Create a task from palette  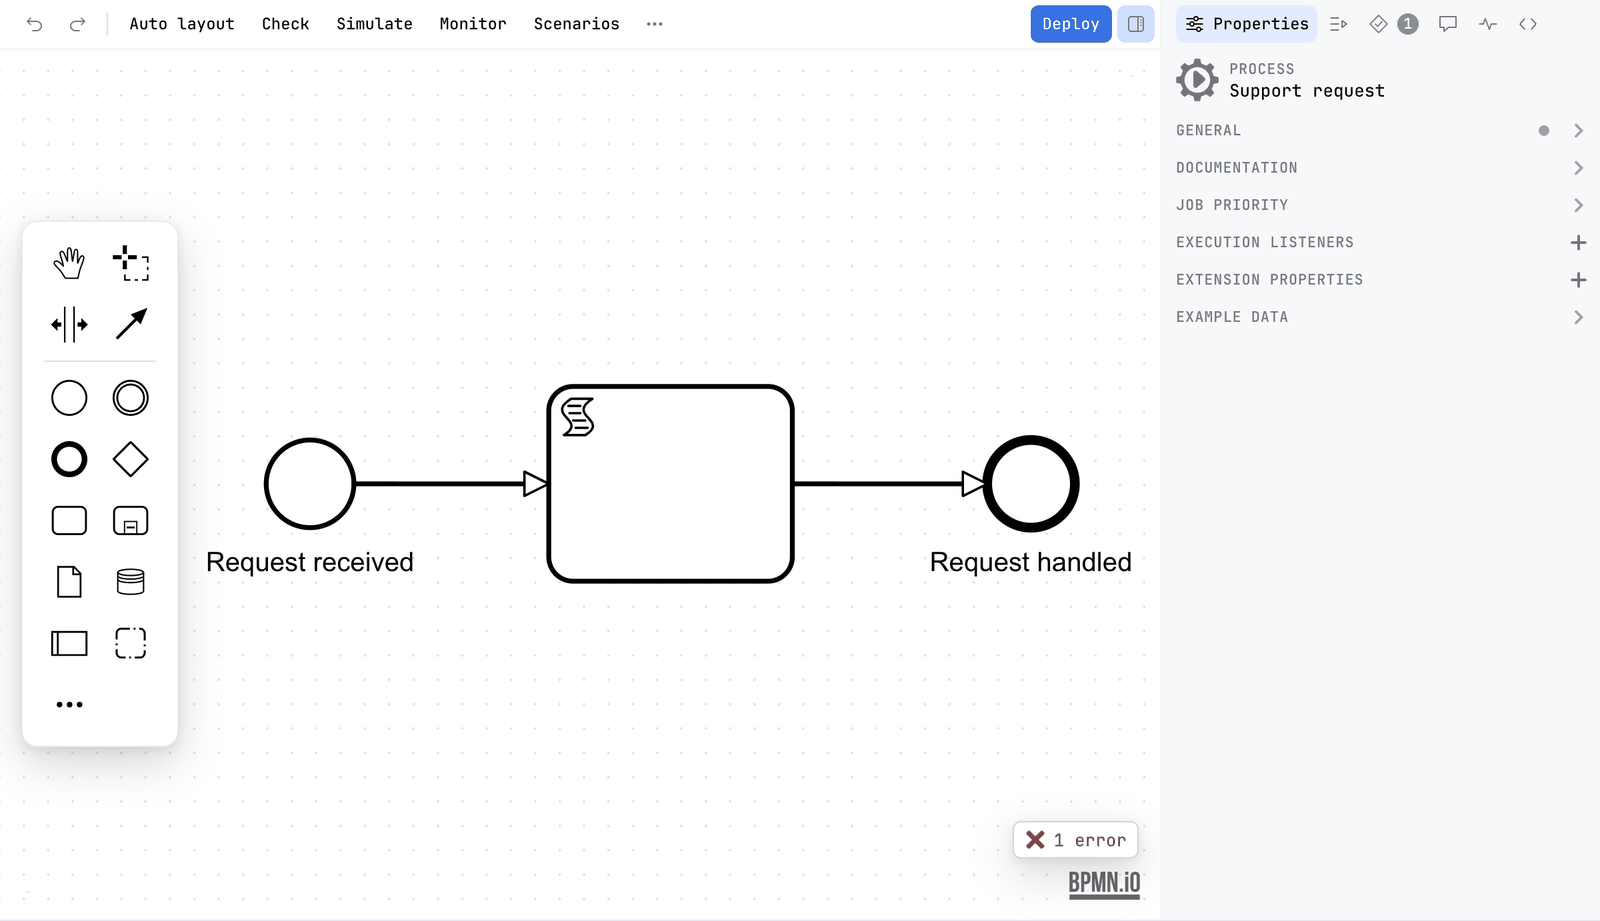69,521
